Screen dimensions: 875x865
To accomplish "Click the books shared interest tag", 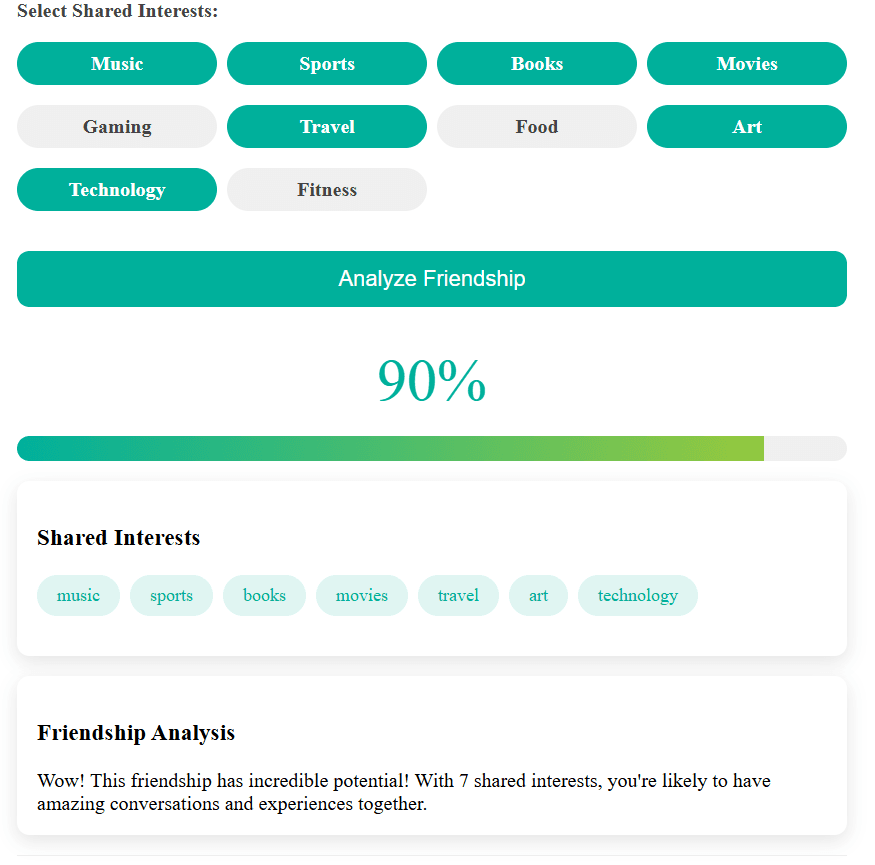I will [x=264, y=595].
